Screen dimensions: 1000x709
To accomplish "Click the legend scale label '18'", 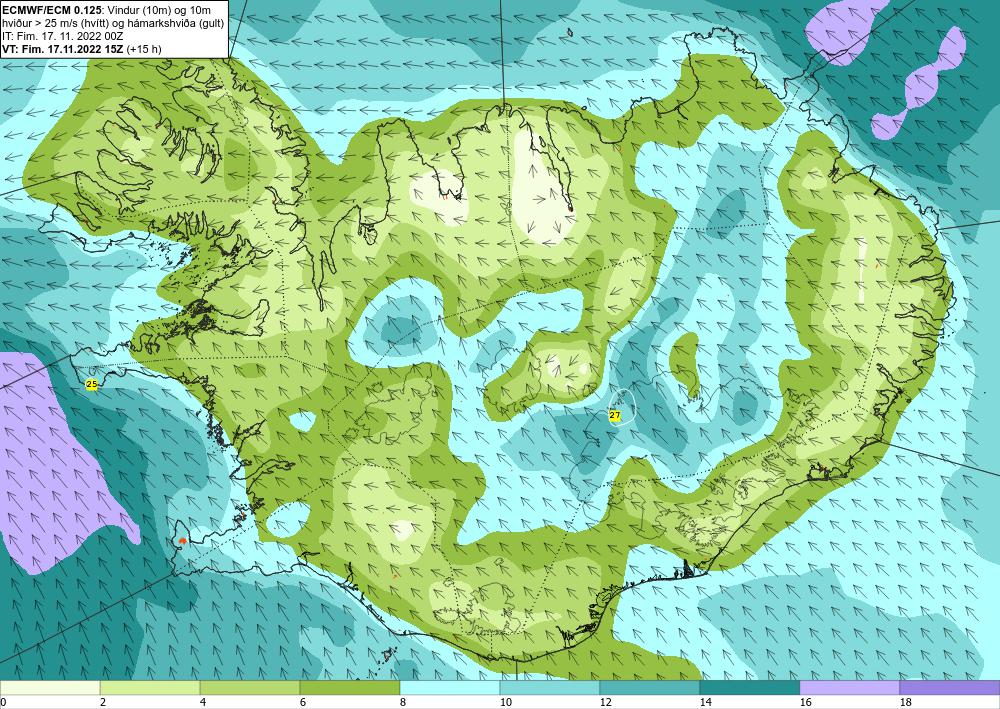I will [x=906, y=702].
